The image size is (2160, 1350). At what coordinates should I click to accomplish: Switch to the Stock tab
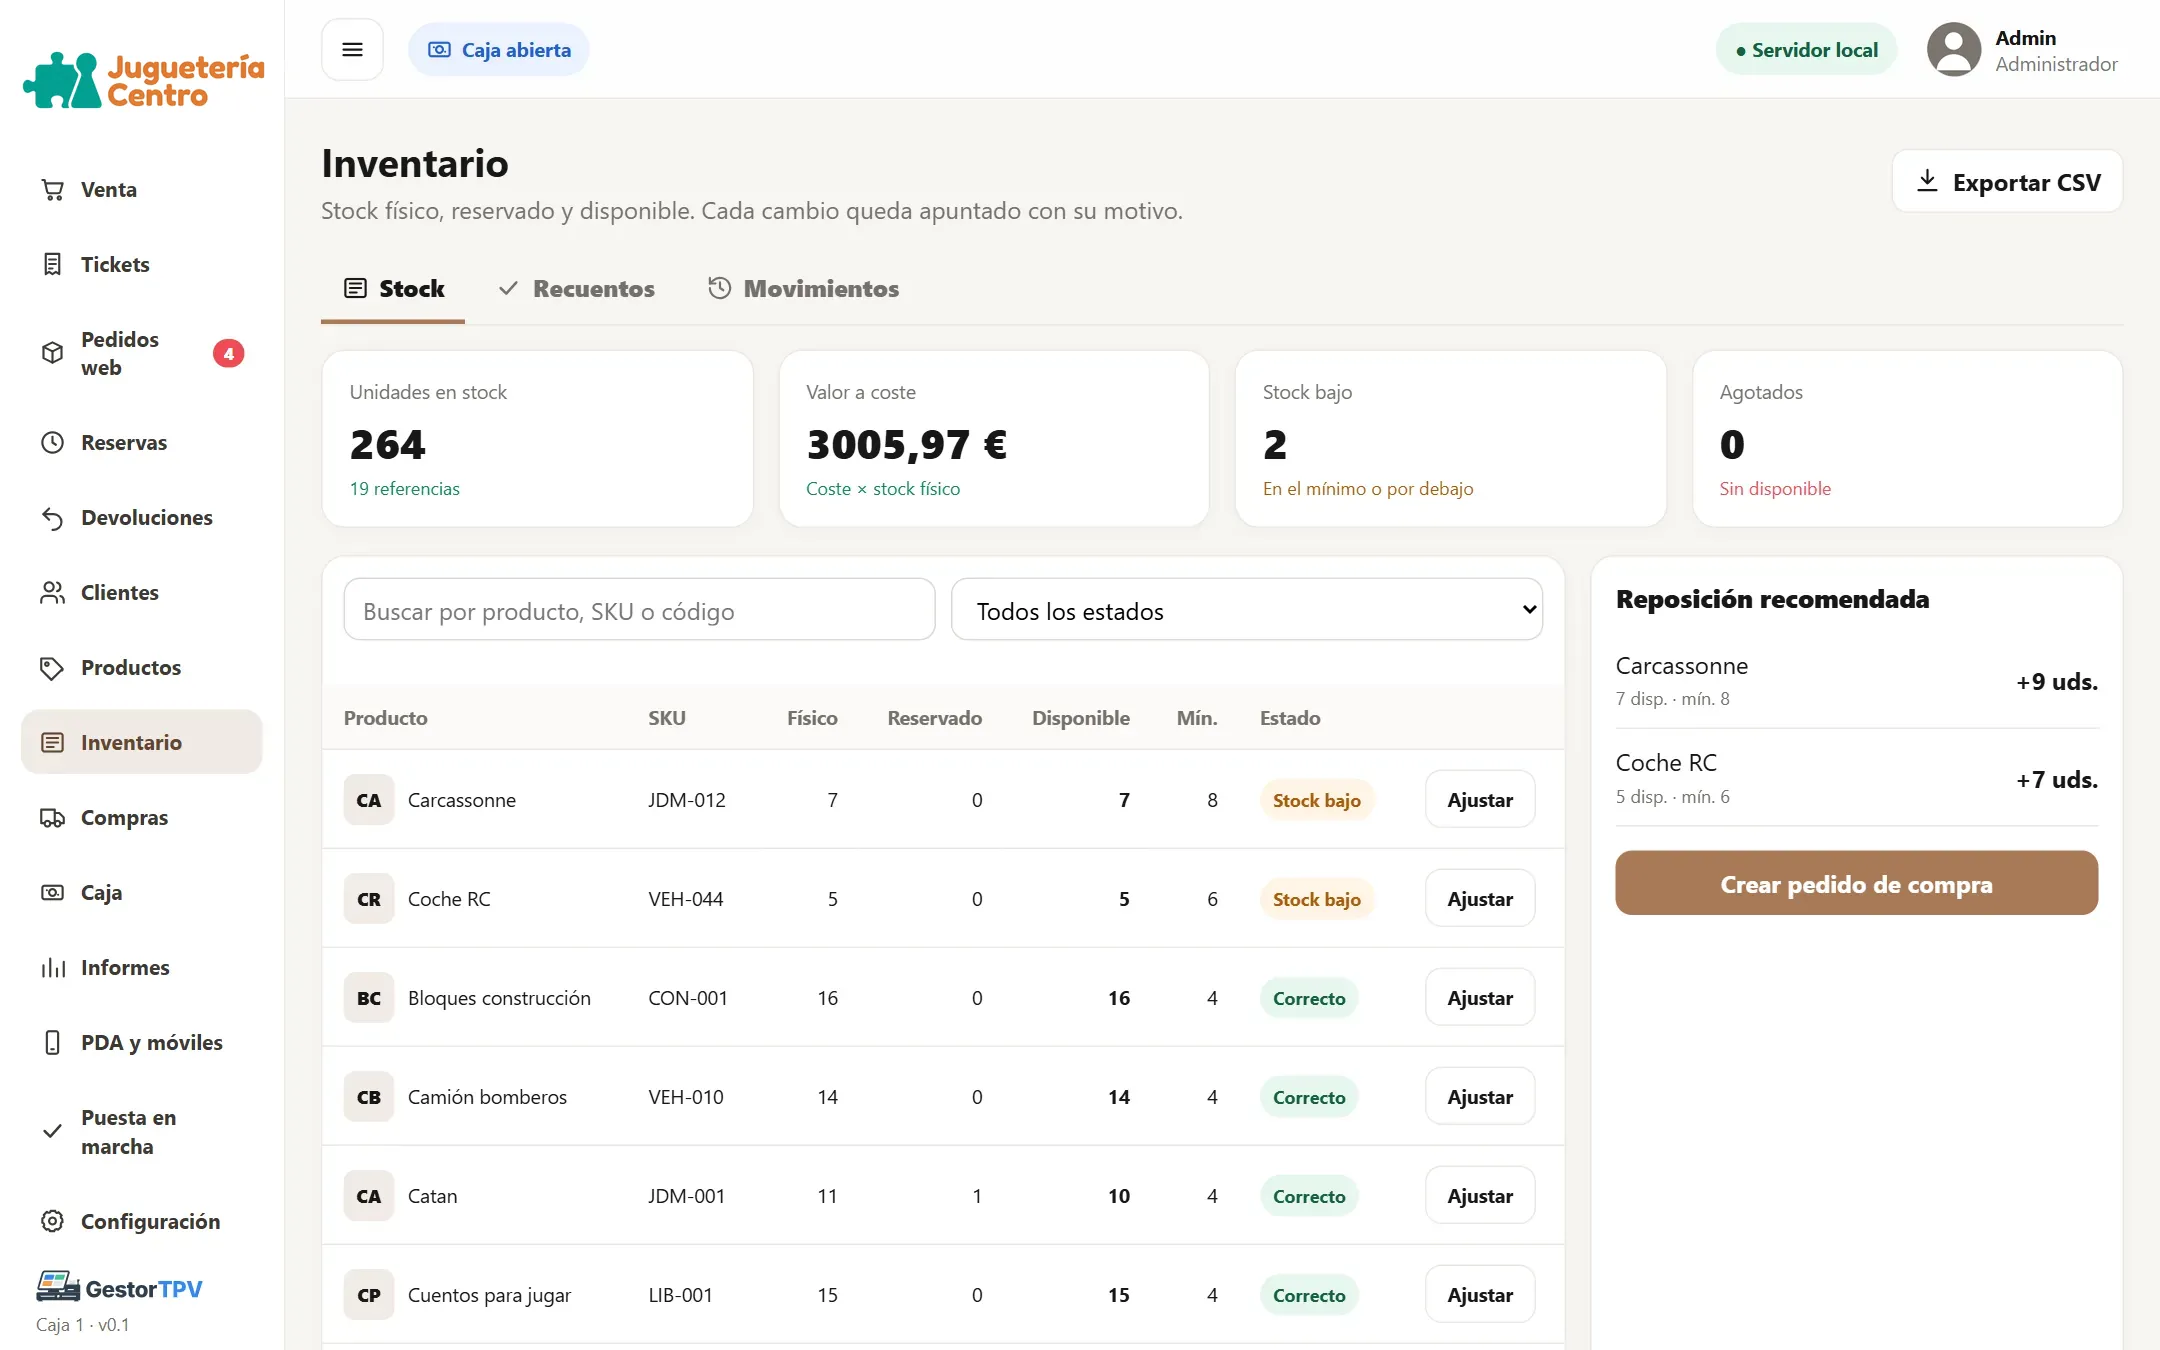[393, 289]
